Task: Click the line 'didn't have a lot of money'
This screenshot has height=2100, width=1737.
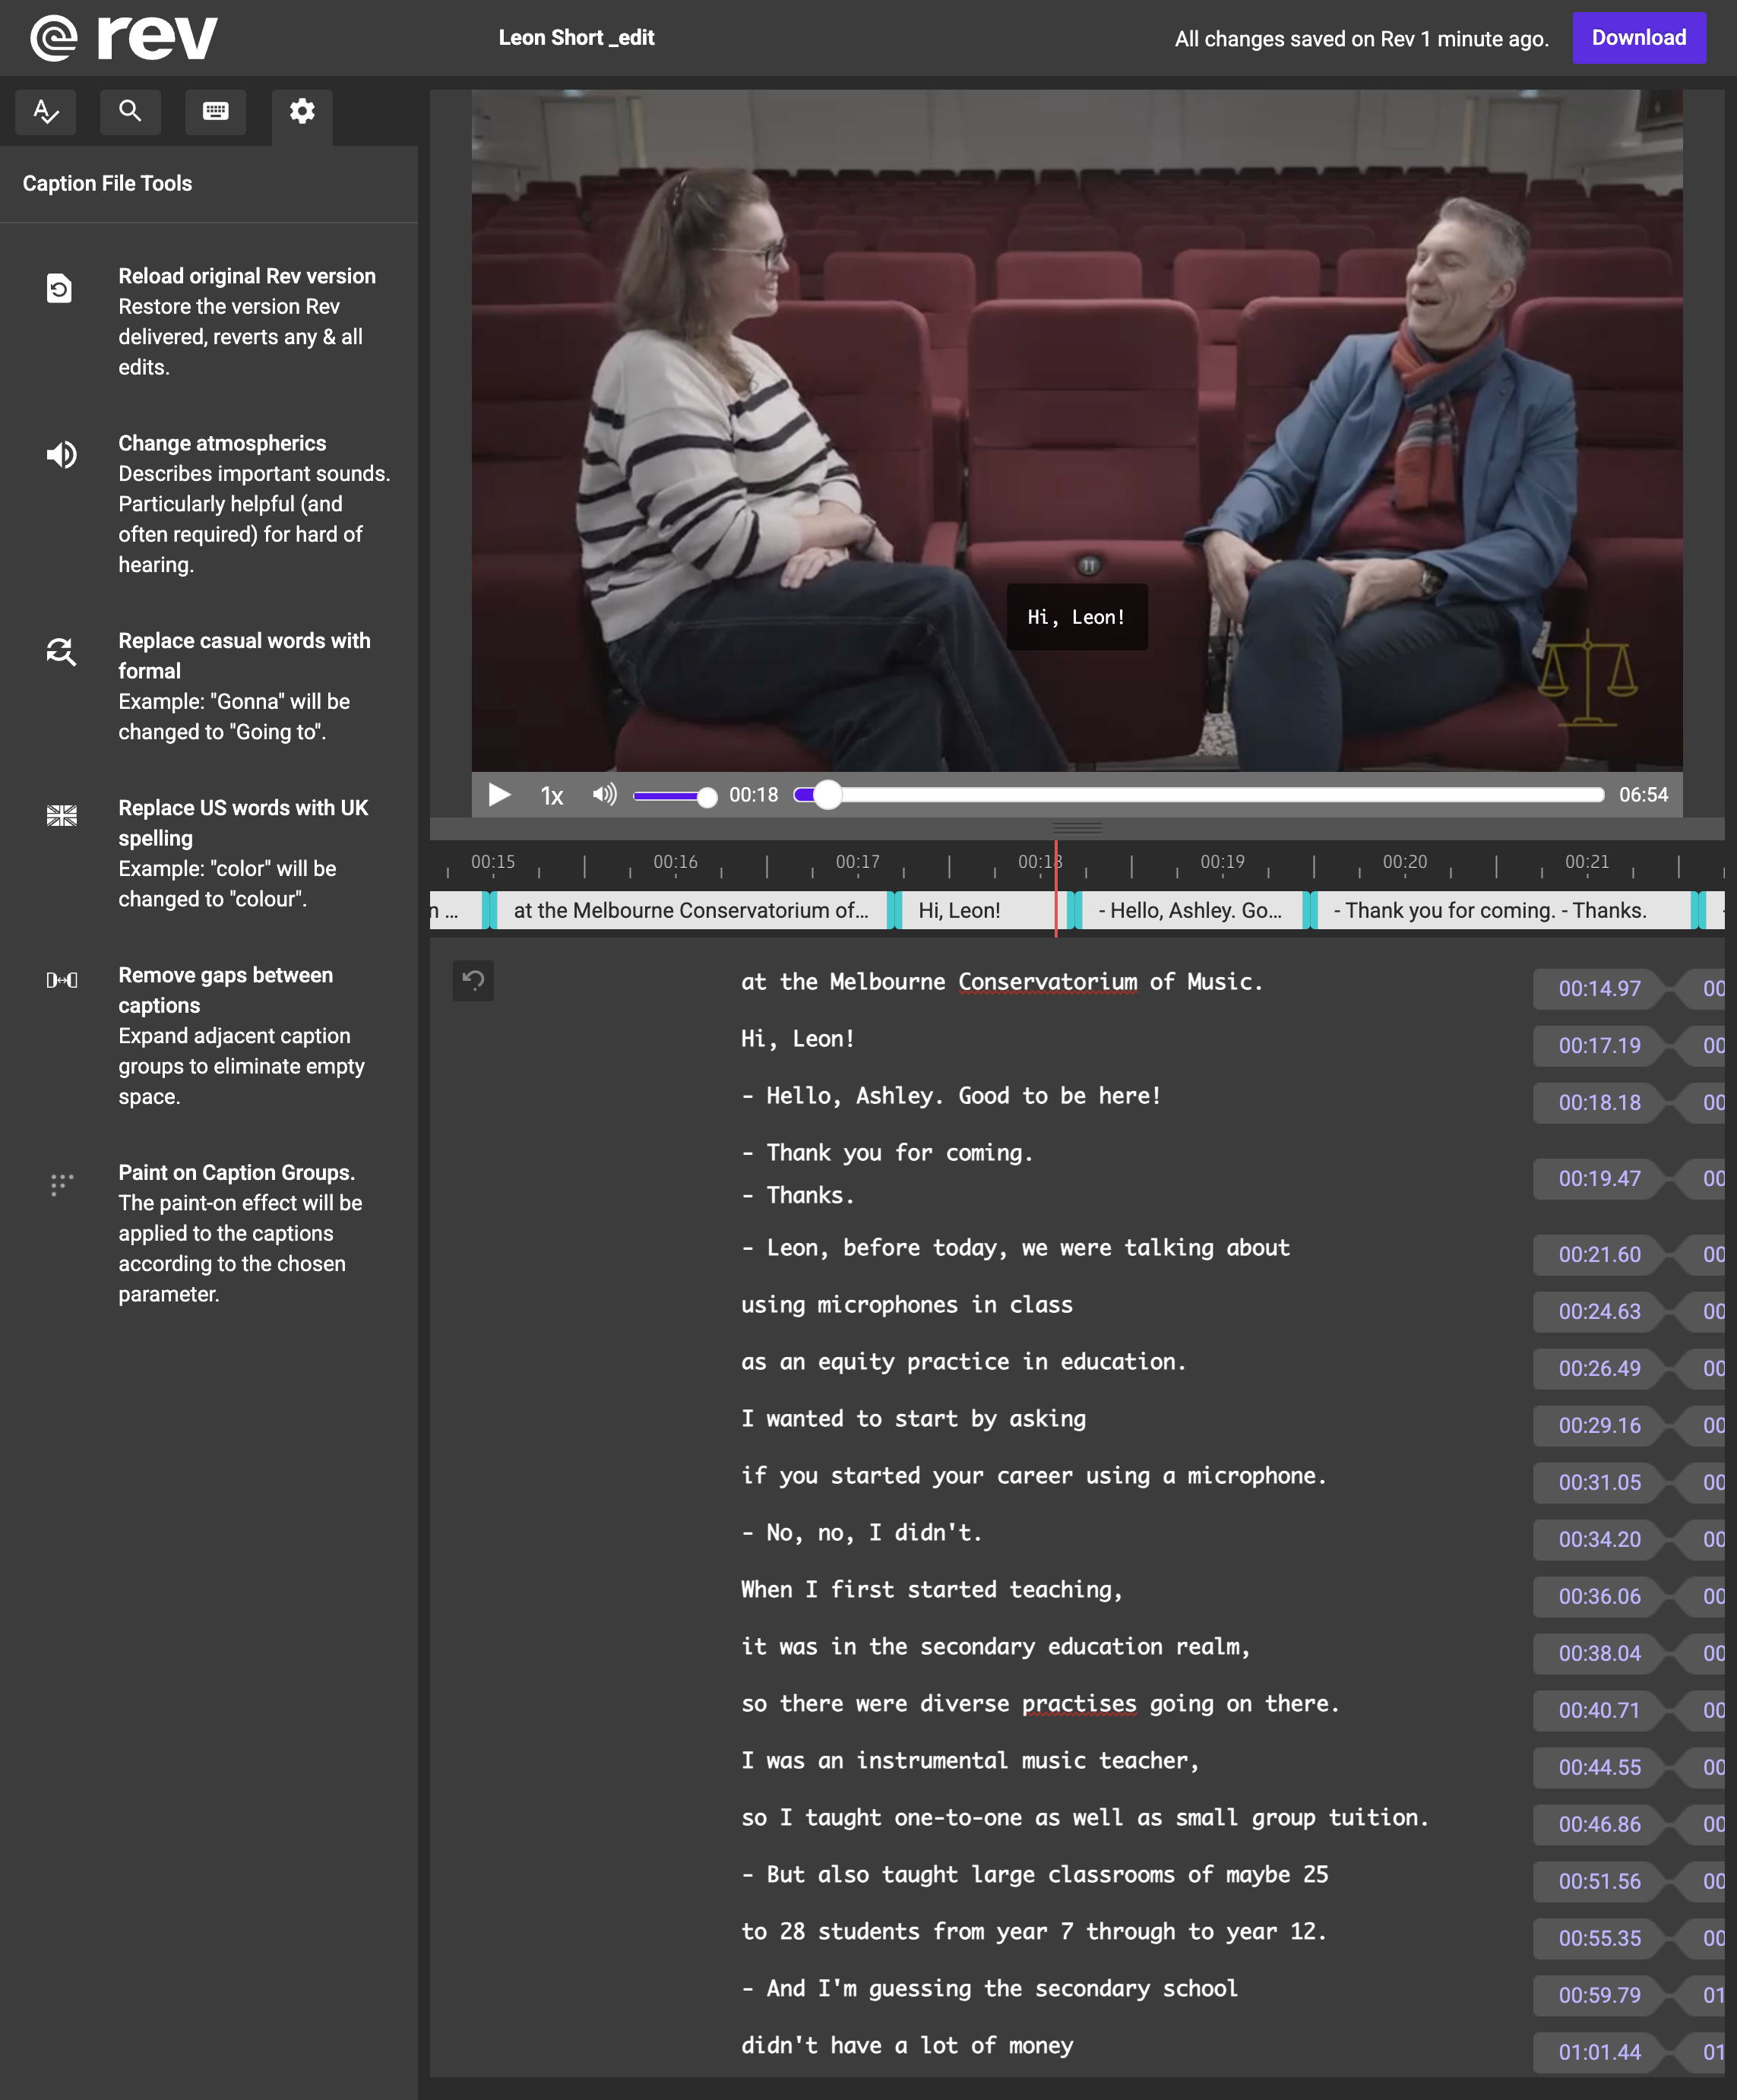Action: [906, 2046]
